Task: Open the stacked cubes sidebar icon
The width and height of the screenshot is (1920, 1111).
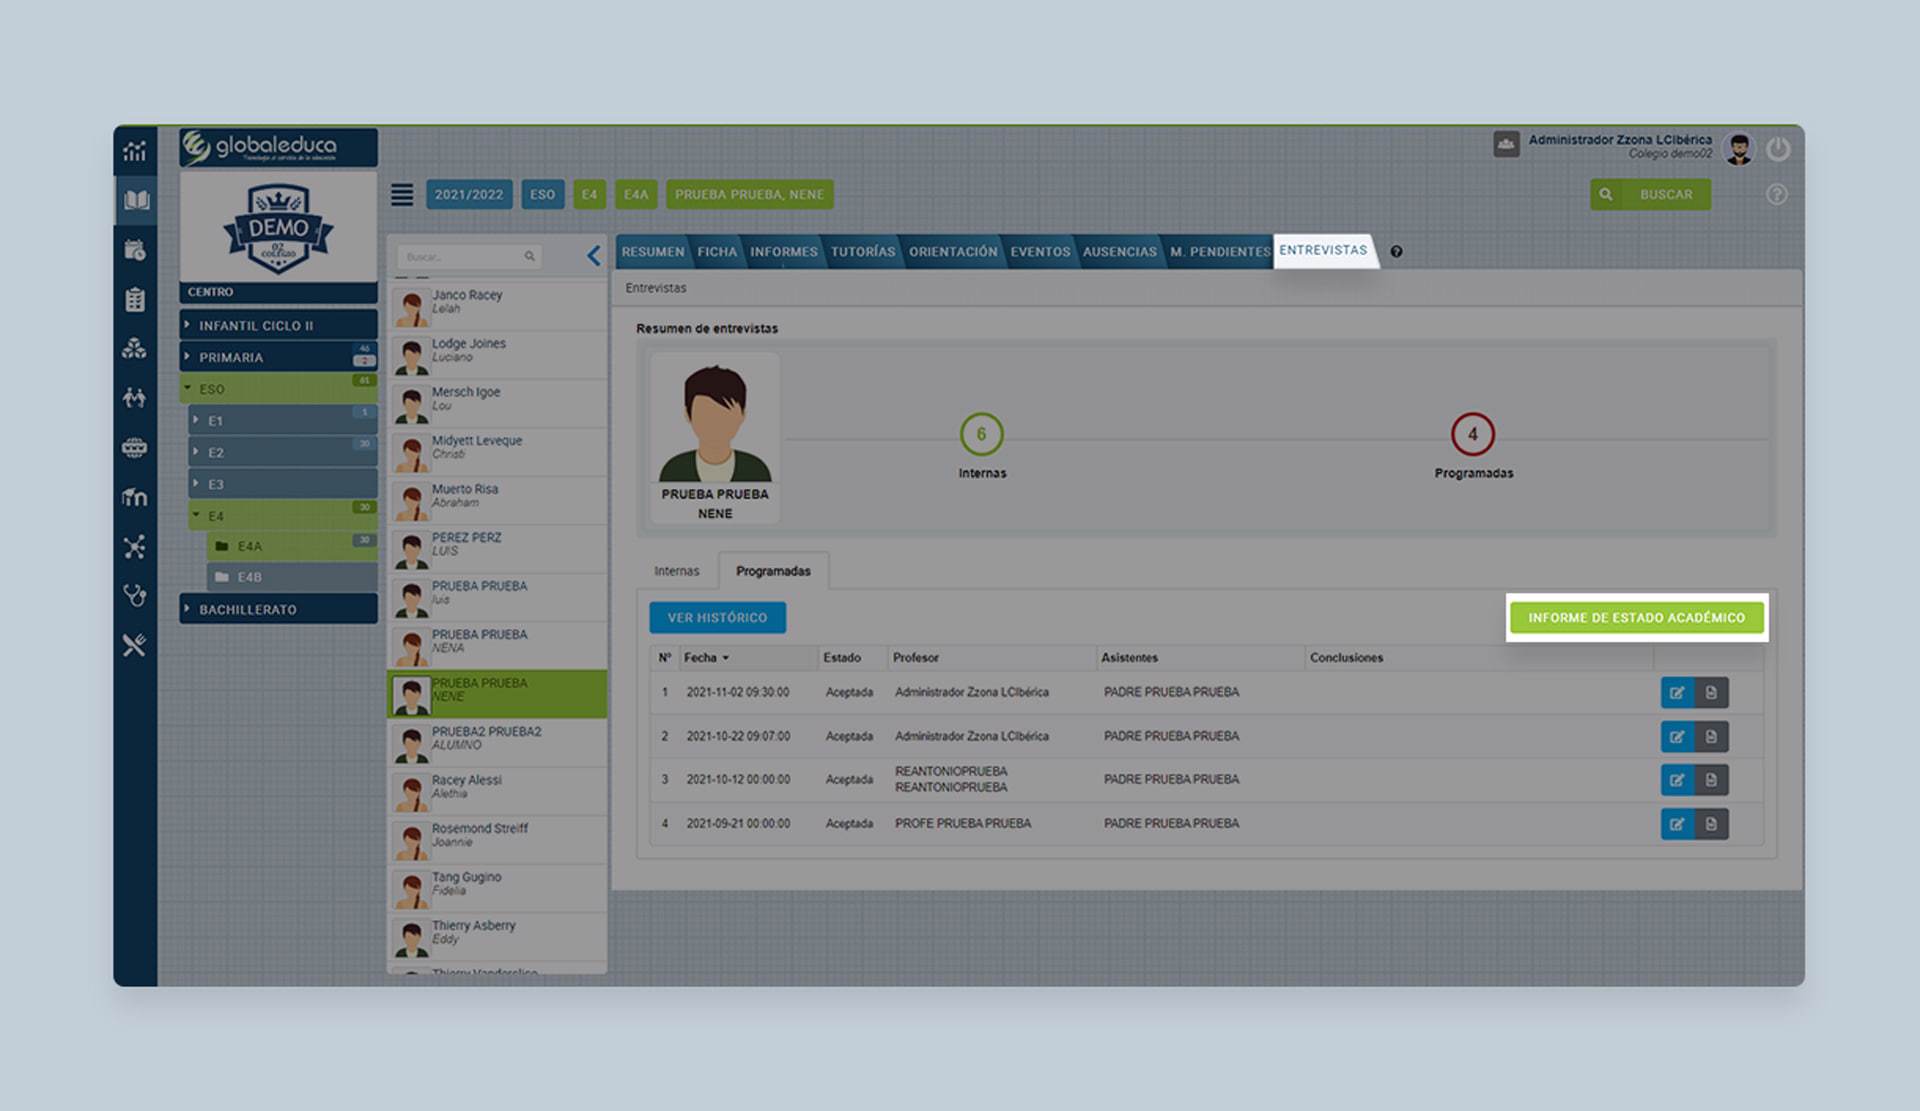Action: click(135, 348)
